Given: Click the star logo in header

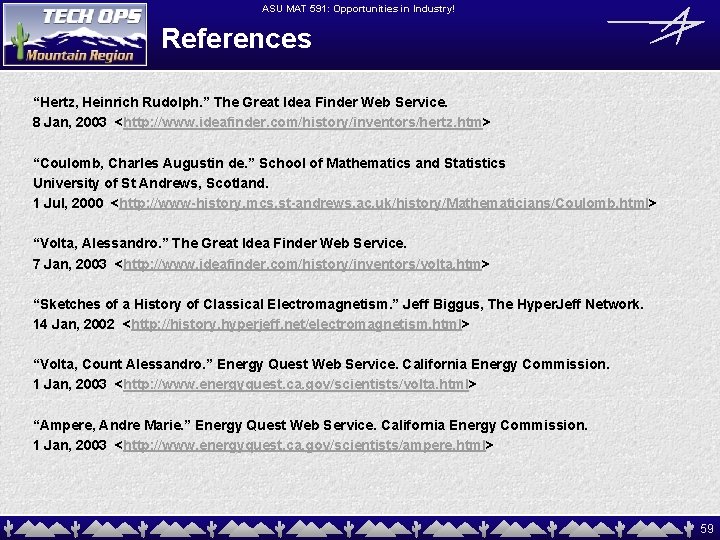Looking at the screenshot, I should pos(657,27).
